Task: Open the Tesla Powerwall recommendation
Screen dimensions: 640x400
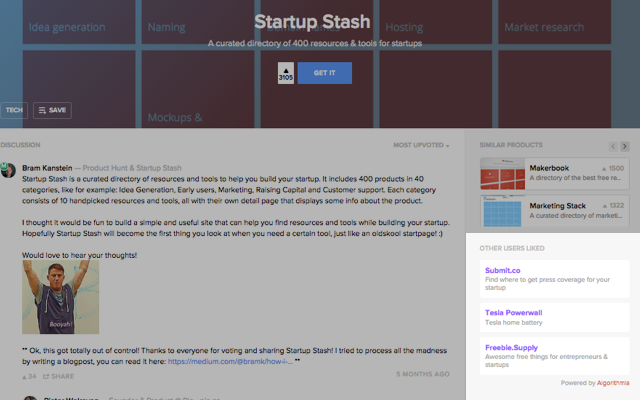Action: pos(555,317)
